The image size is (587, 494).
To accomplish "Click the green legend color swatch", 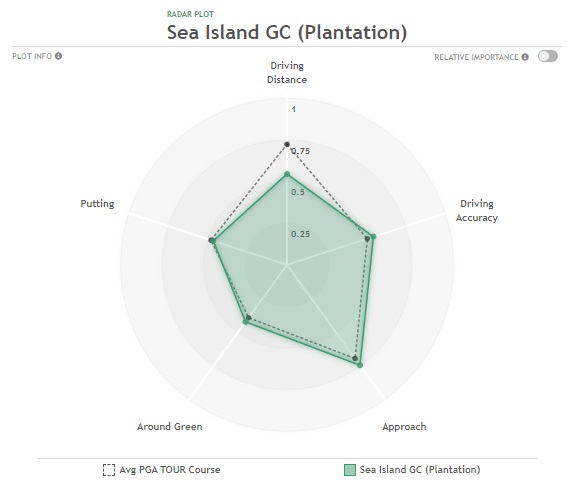I will tap(350, 470).
